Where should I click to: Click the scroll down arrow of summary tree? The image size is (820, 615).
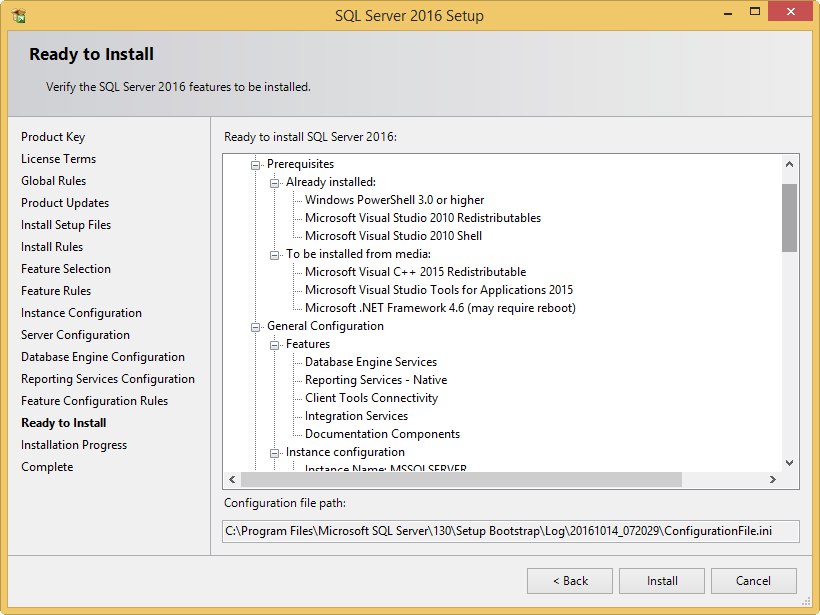pyautogui.click(x=789, y=462)
